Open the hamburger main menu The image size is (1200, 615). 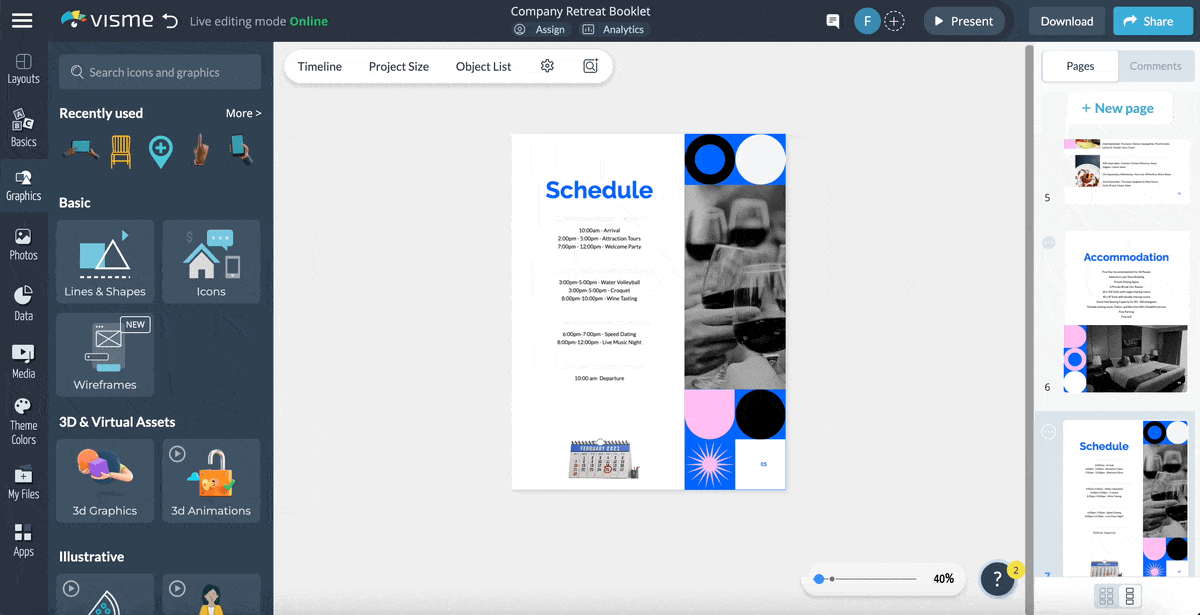tap(21, 21)
